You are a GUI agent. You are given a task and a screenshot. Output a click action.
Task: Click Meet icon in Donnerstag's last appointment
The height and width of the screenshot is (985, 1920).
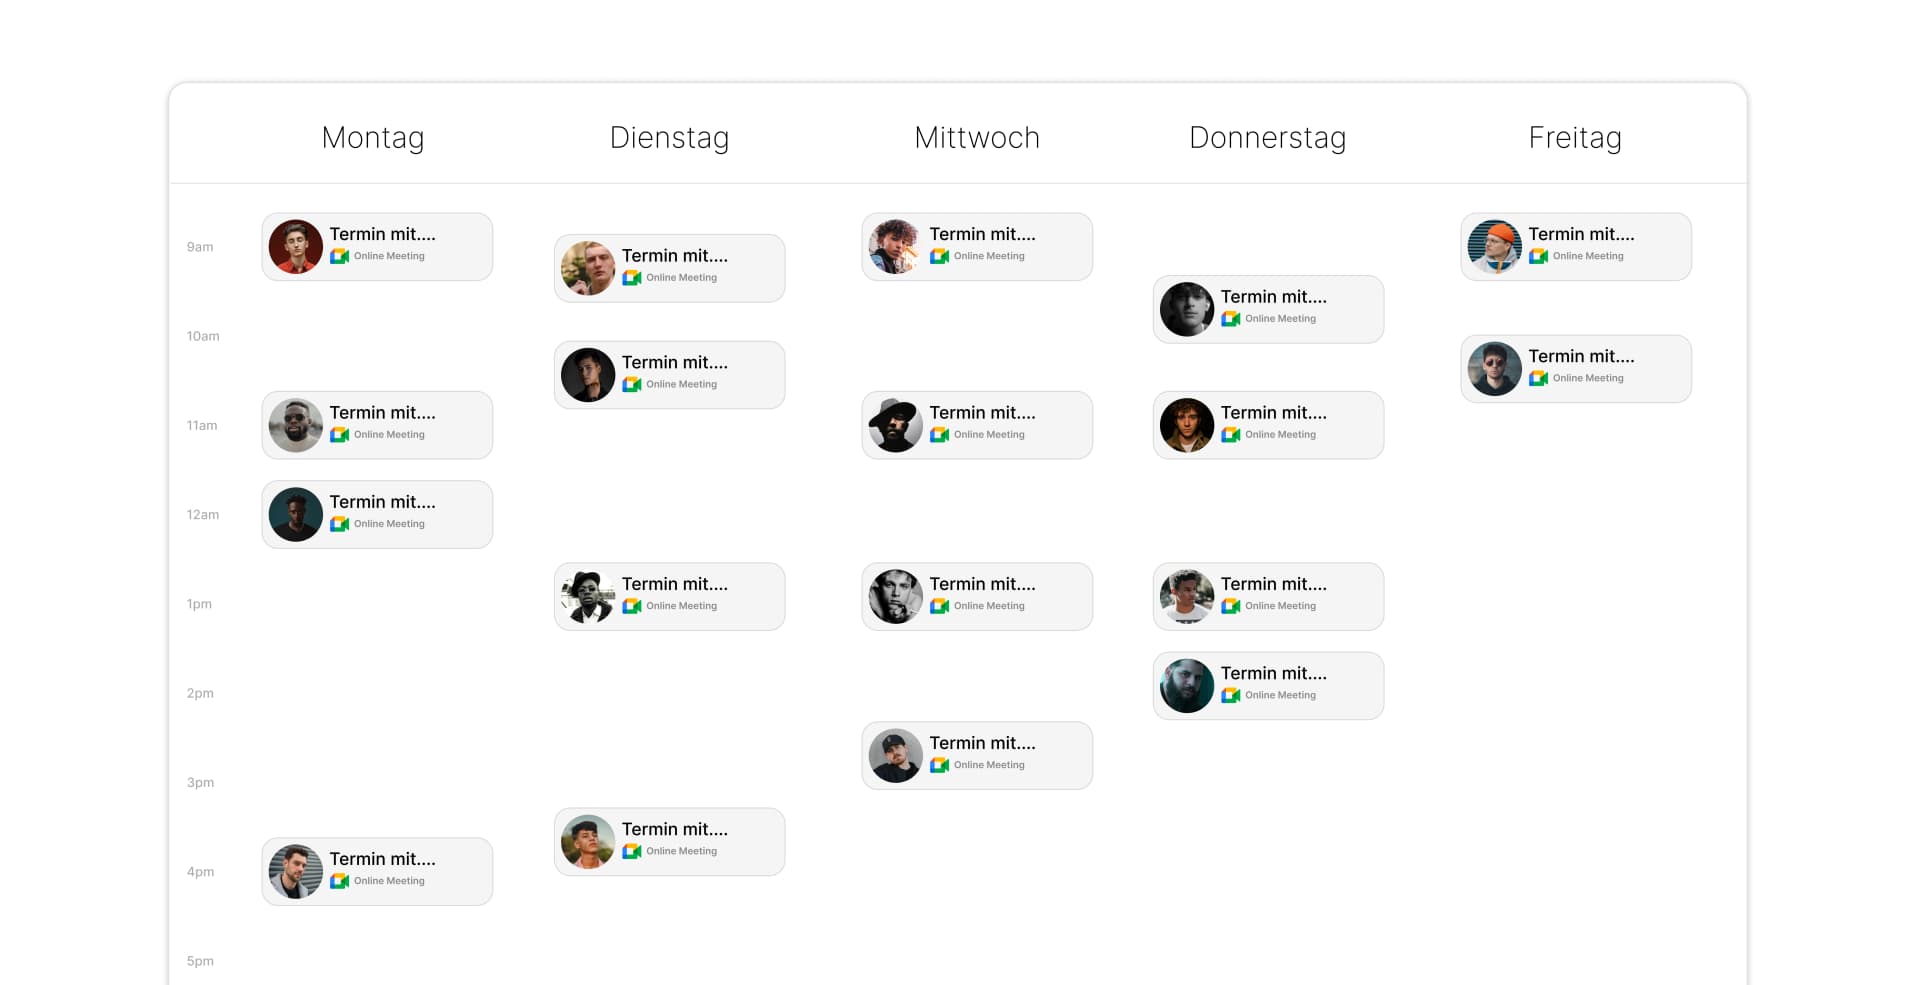click(x=1230, y=696)
